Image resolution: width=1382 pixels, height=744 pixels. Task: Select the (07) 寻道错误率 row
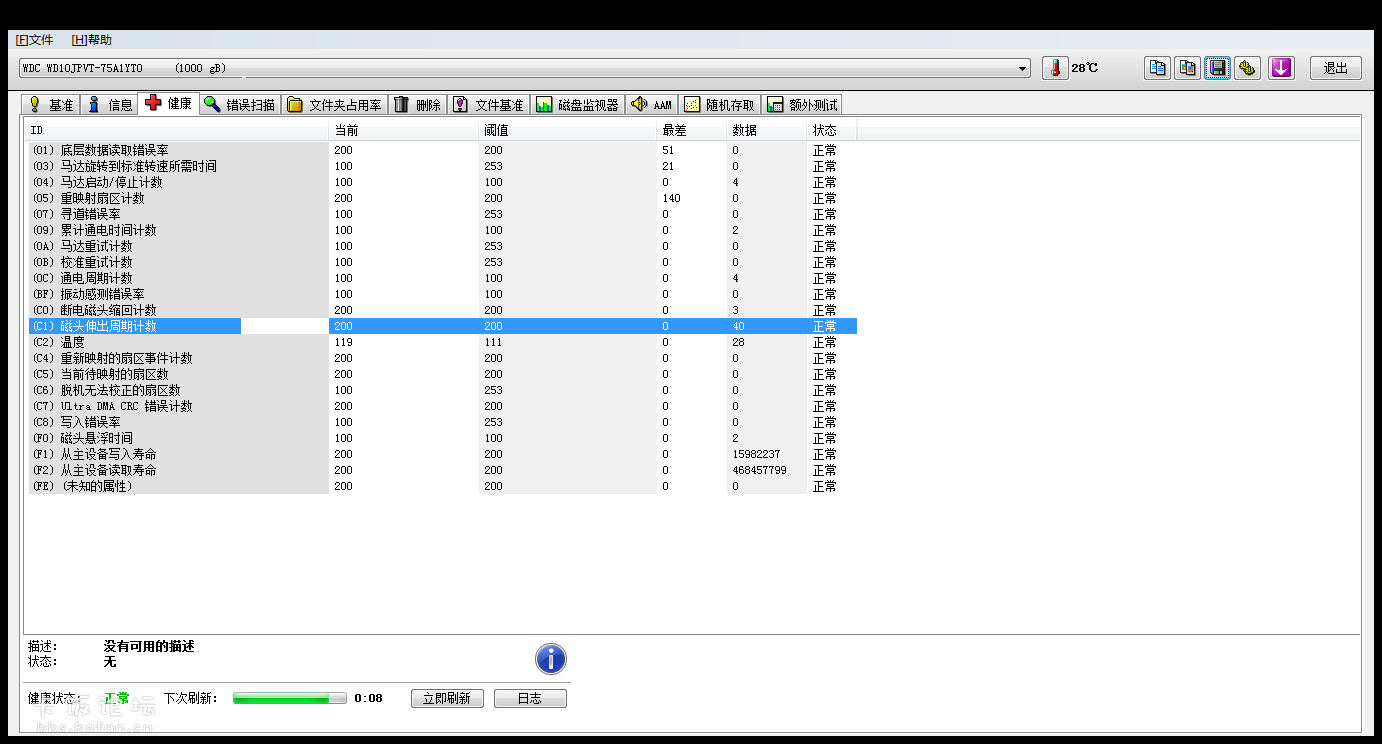[x=442, y=214]
